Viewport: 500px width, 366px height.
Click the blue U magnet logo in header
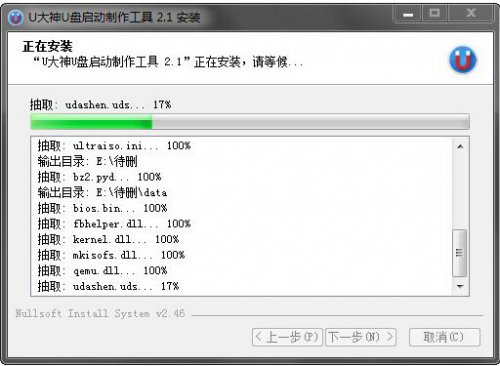click(x=463, y=60)
